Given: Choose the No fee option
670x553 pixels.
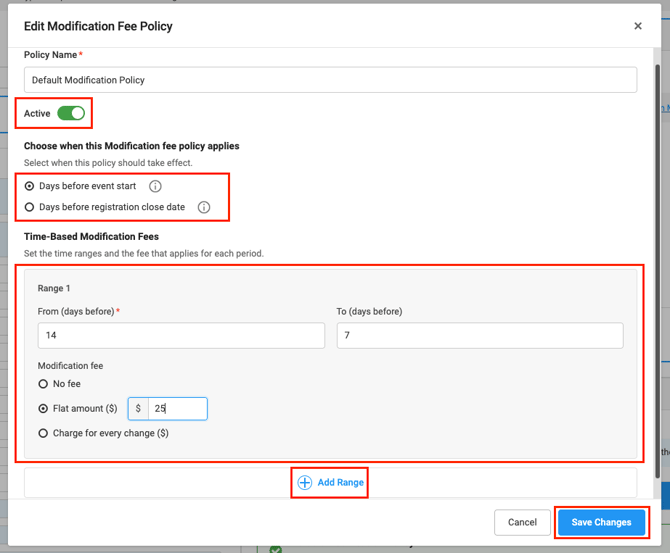Looking at the screenshot, I should tap(43, 384).
